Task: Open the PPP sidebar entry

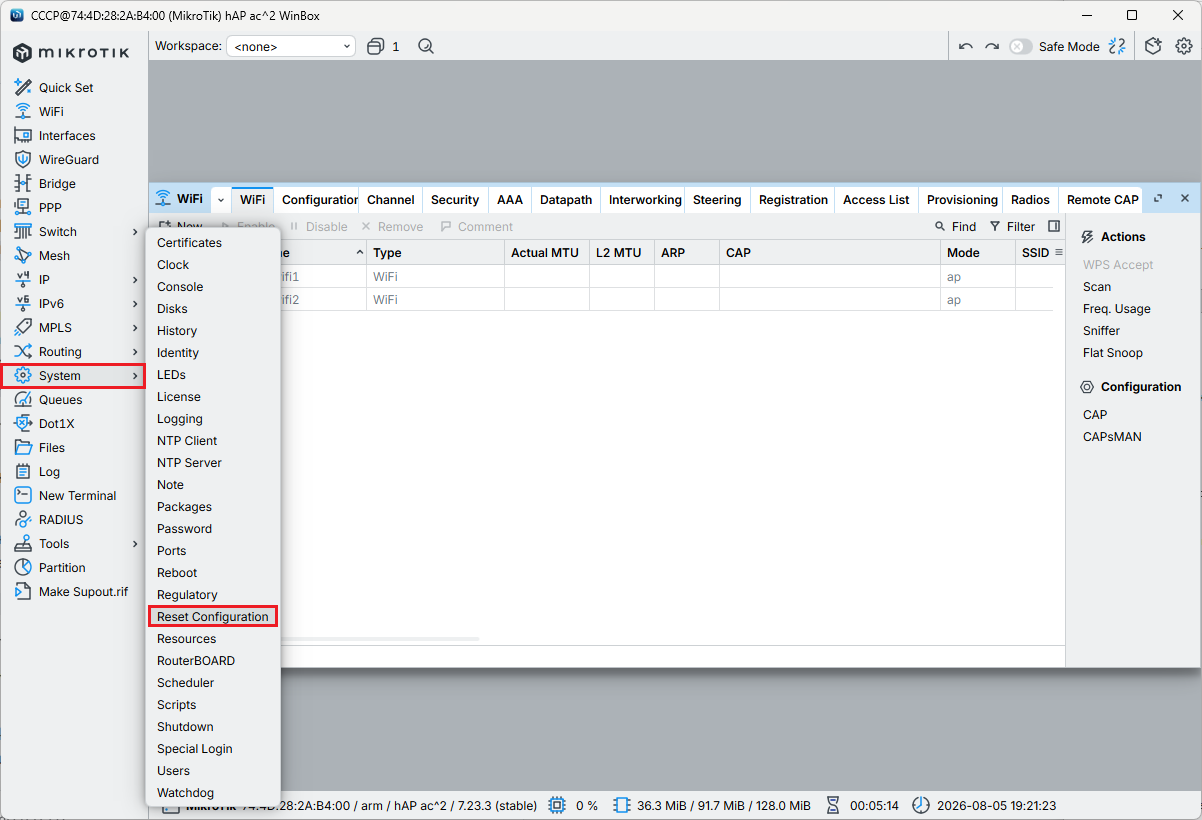Action: coord(50,208)
